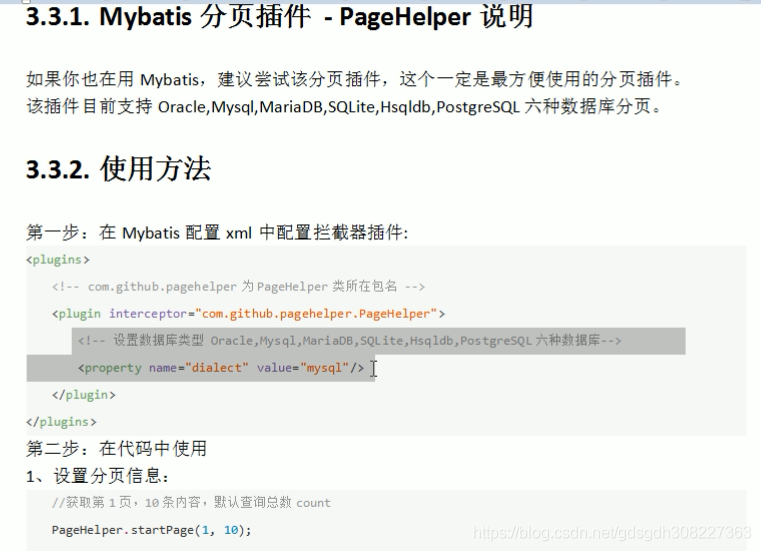The width and height of the screenshot is (761, 551).
Task: Click the line "第二步：在代码中使用"
Action: click(x=116, y=449)
